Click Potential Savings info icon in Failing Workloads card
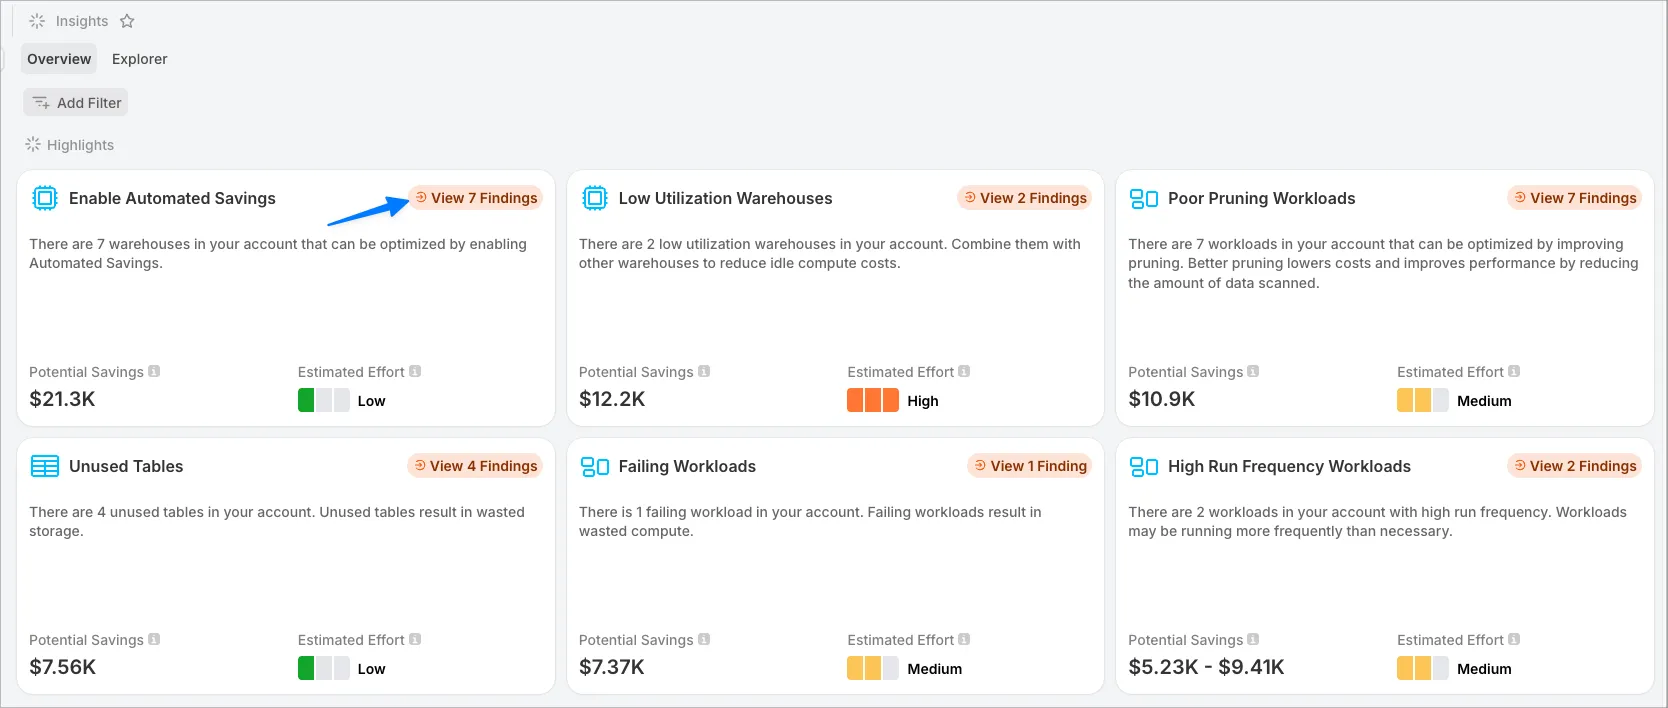1668x708 pixels. pos(704,639)
